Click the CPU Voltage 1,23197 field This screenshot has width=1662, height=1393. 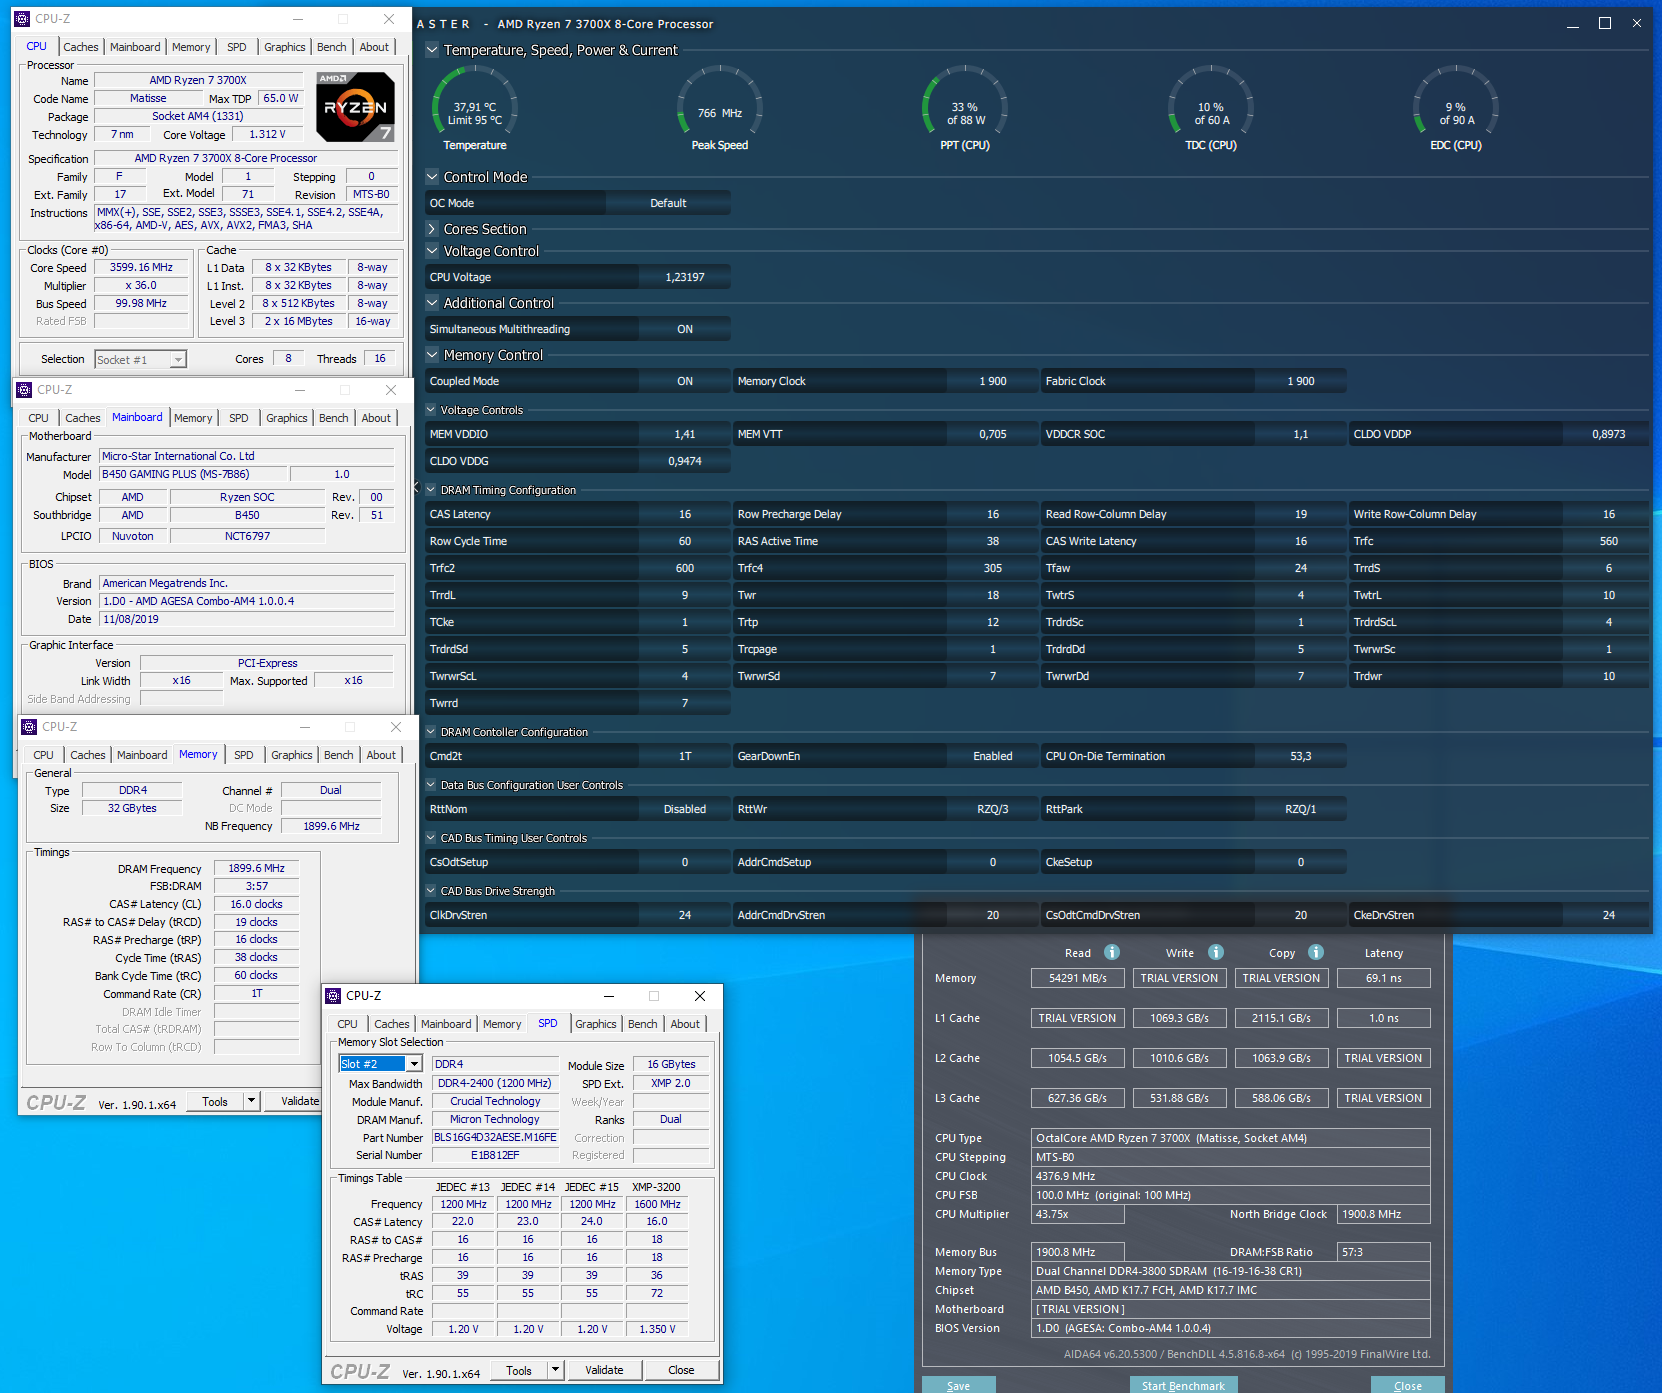click(685, 277)
